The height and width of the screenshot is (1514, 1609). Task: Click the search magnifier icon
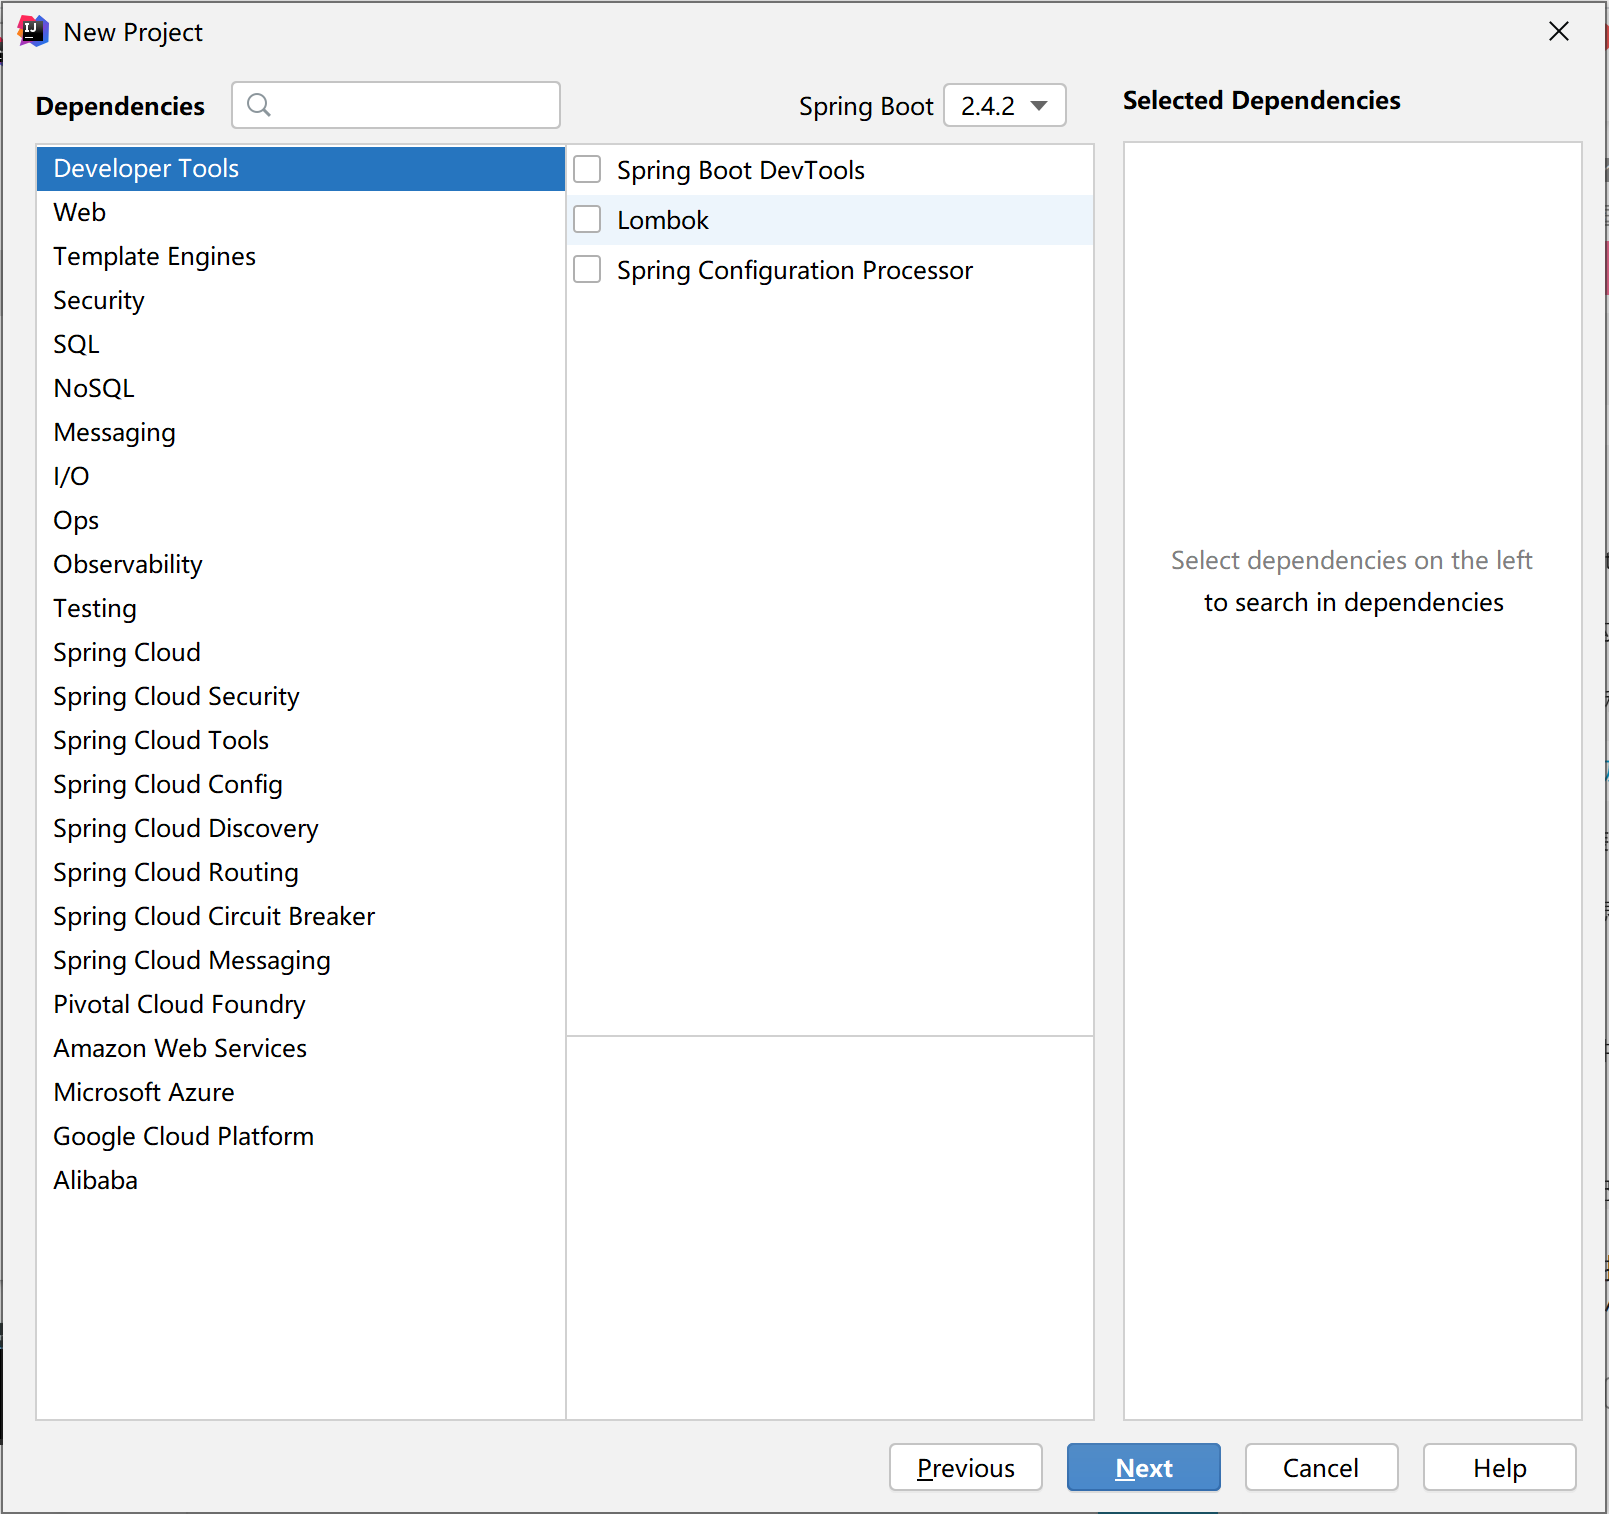click(x=259, y=105)
